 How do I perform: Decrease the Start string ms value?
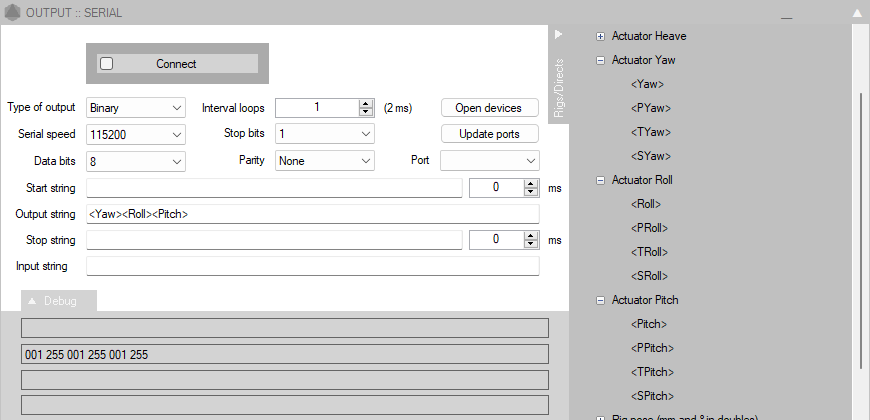pos(530,192)
